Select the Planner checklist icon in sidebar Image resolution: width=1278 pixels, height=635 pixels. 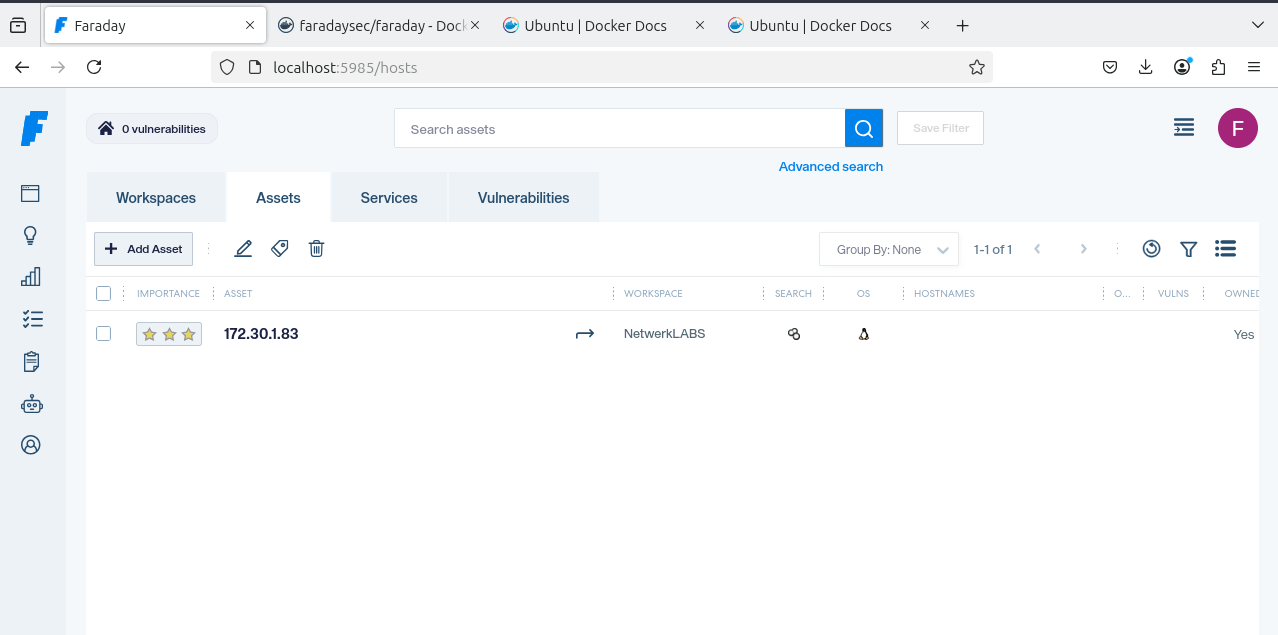pos(30,318)
